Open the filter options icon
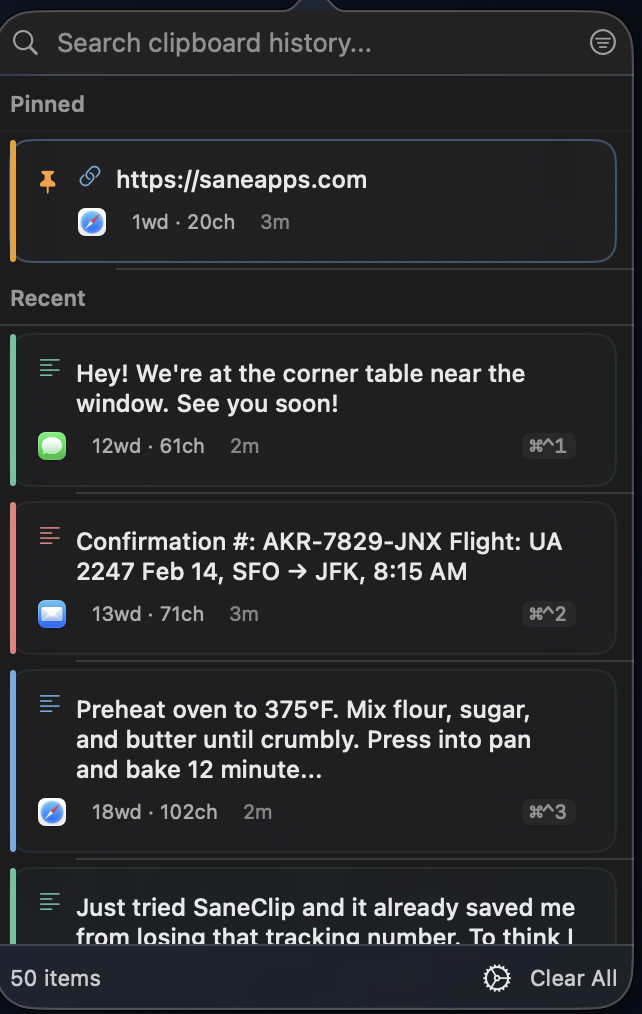The width and height of the screenshot is (642, 1014). (603, 43)
